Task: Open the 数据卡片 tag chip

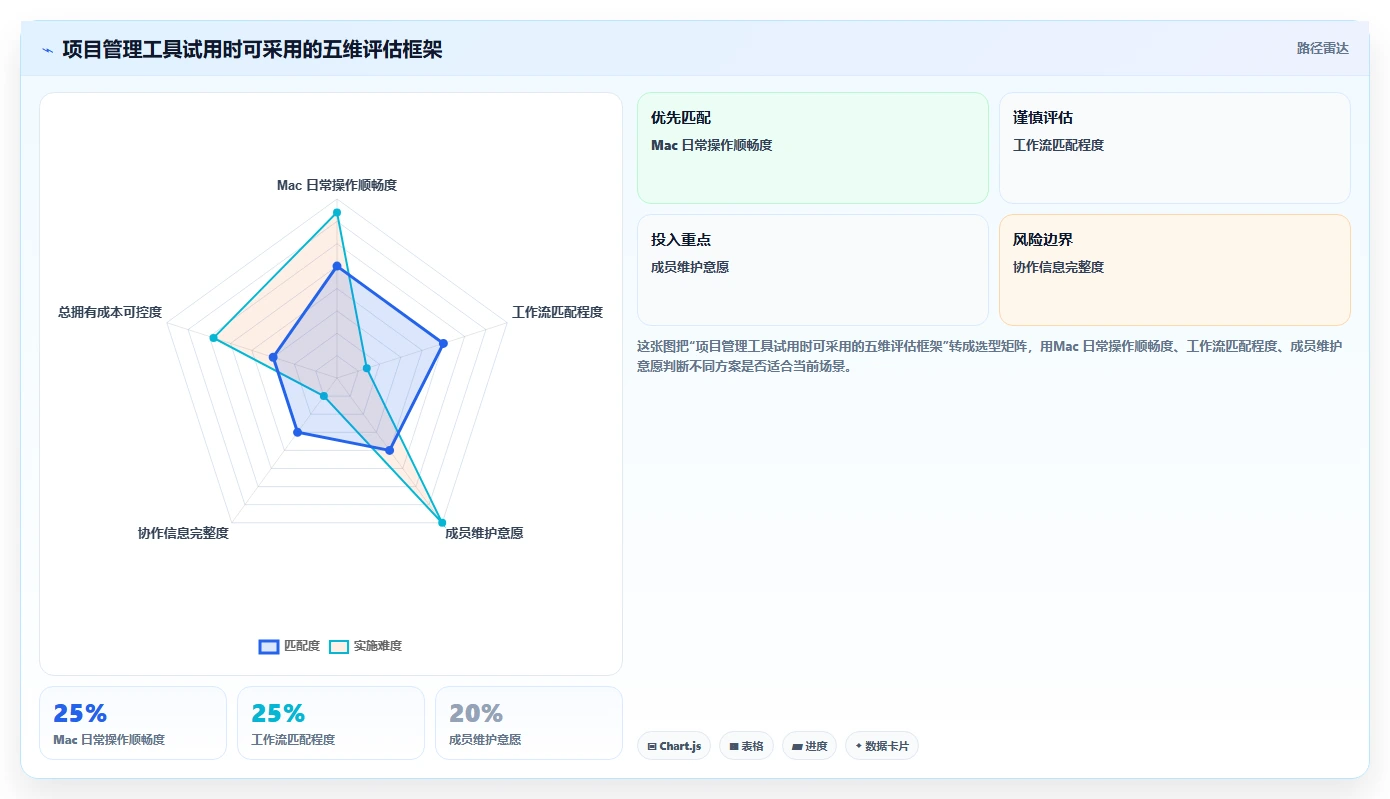Action: tap(882, 746)
